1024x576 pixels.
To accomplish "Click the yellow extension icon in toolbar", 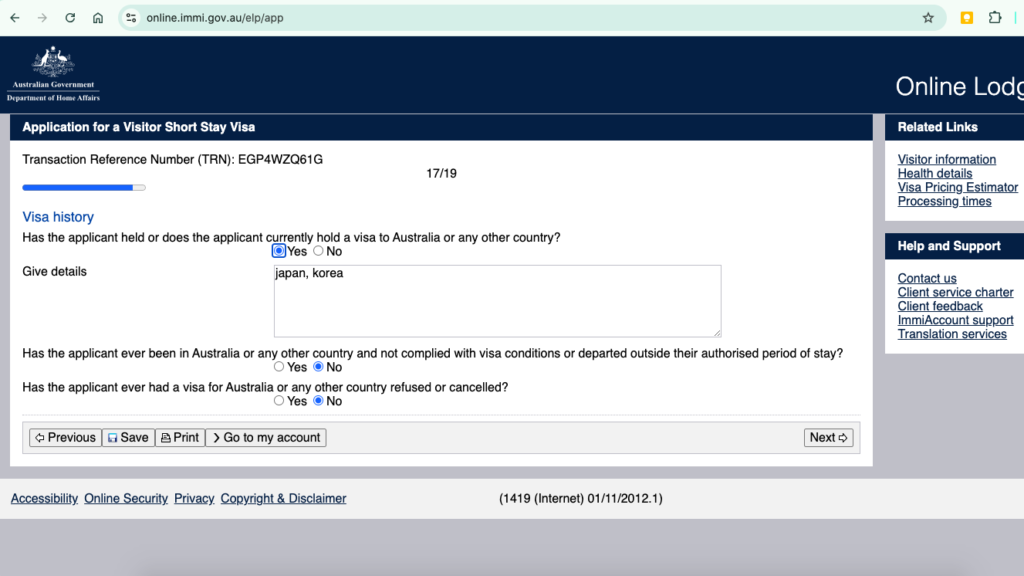I will (967, 18).
